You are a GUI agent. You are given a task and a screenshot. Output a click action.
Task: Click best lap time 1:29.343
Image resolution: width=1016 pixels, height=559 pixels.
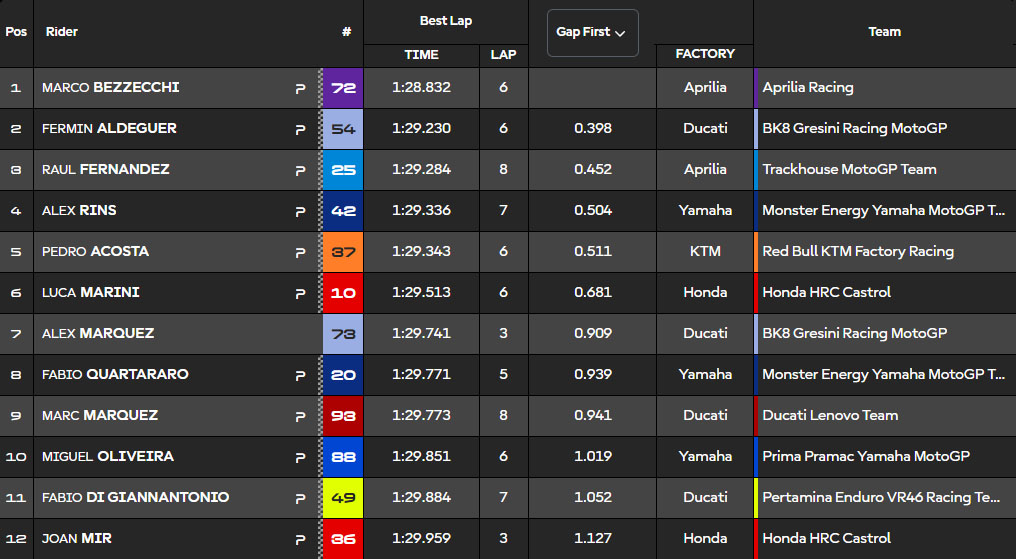(x=421, y=251)
